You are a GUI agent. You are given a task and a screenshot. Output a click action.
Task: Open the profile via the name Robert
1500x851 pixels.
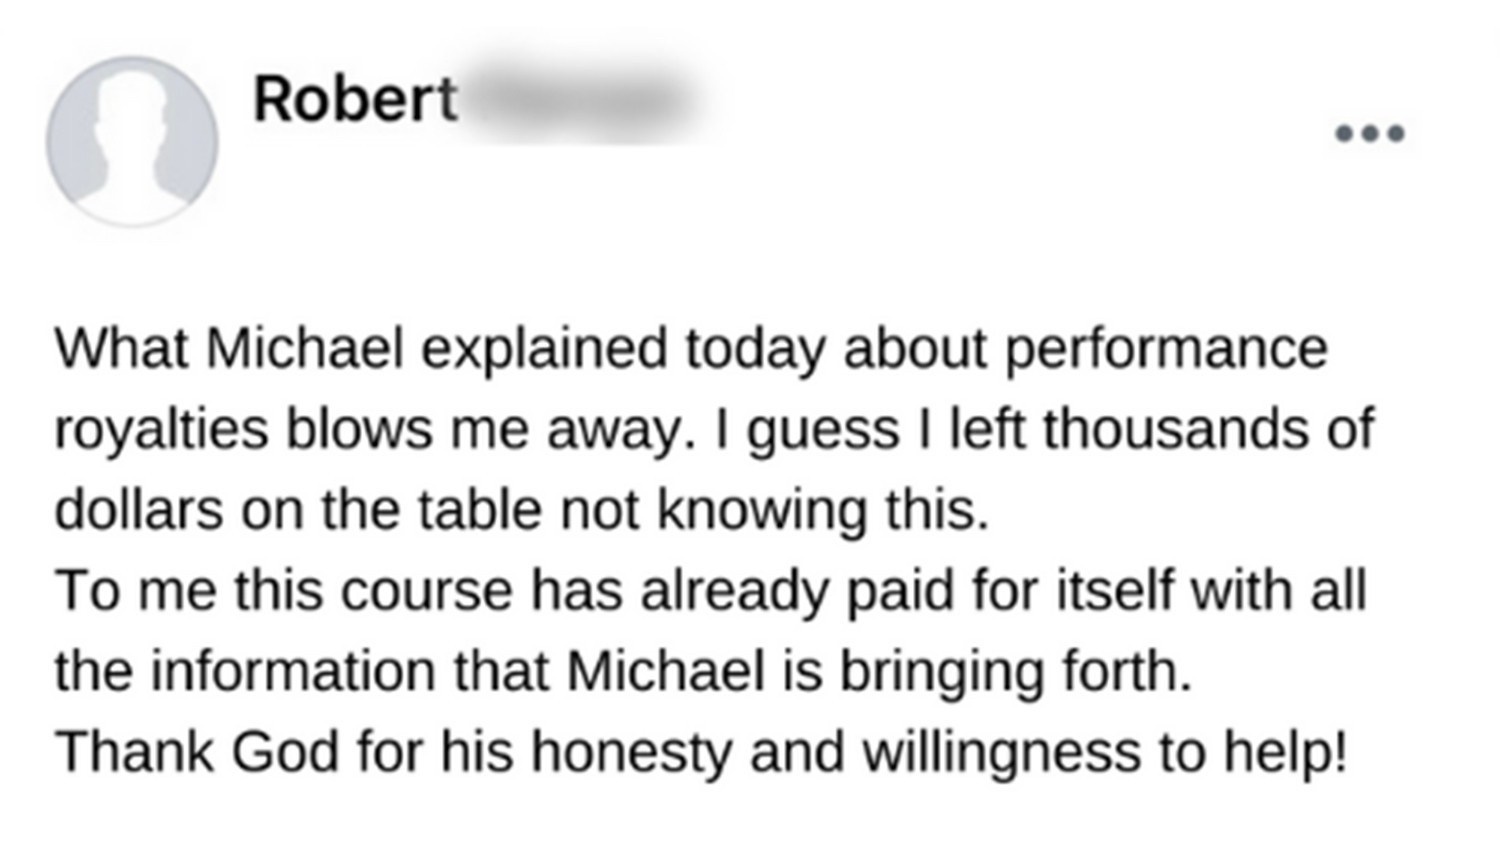click(355, 99)
